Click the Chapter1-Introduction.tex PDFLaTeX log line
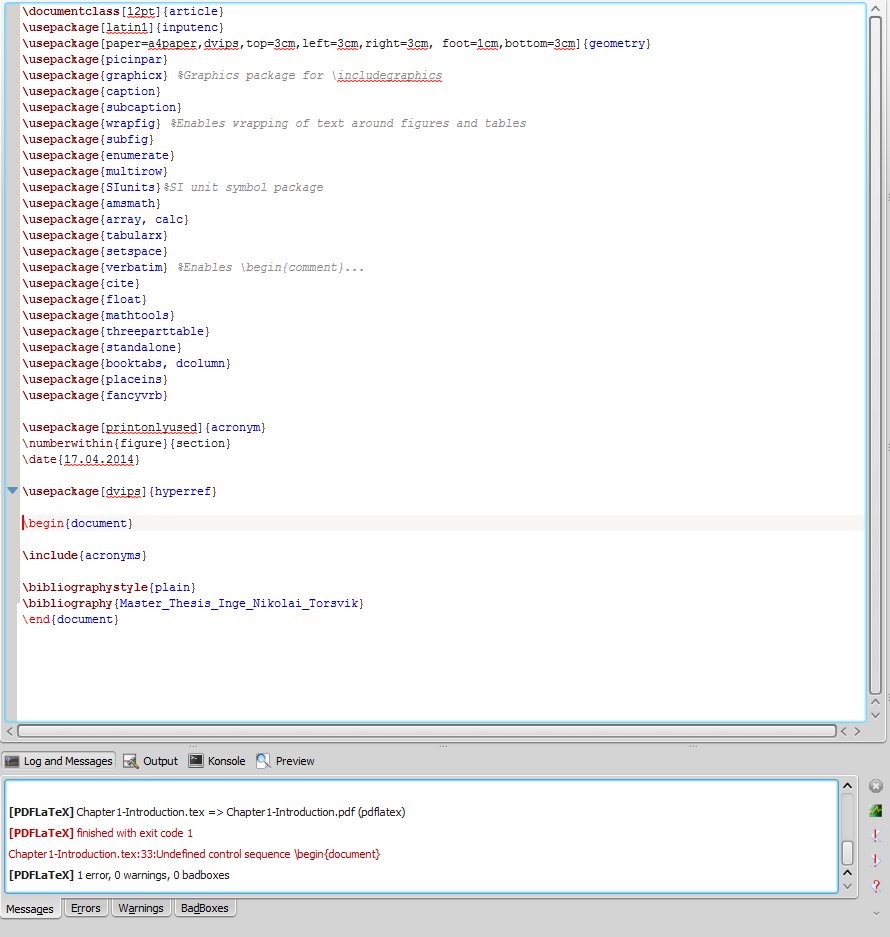Viewport: 890px width, 937px height. 207,812
